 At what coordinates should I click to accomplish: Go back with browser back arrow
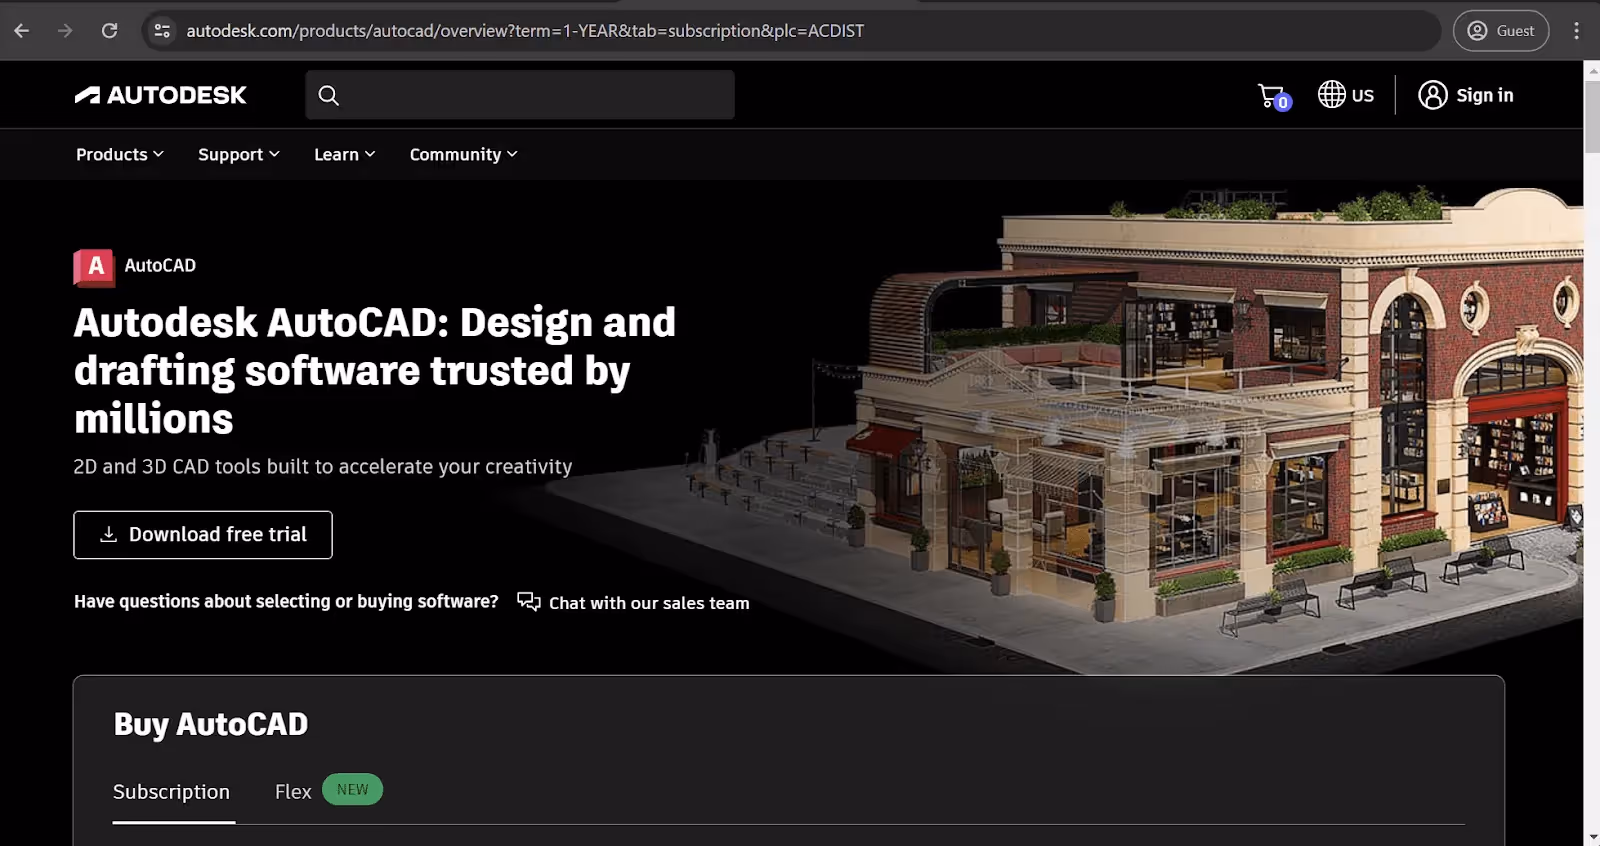coord(22,31)
